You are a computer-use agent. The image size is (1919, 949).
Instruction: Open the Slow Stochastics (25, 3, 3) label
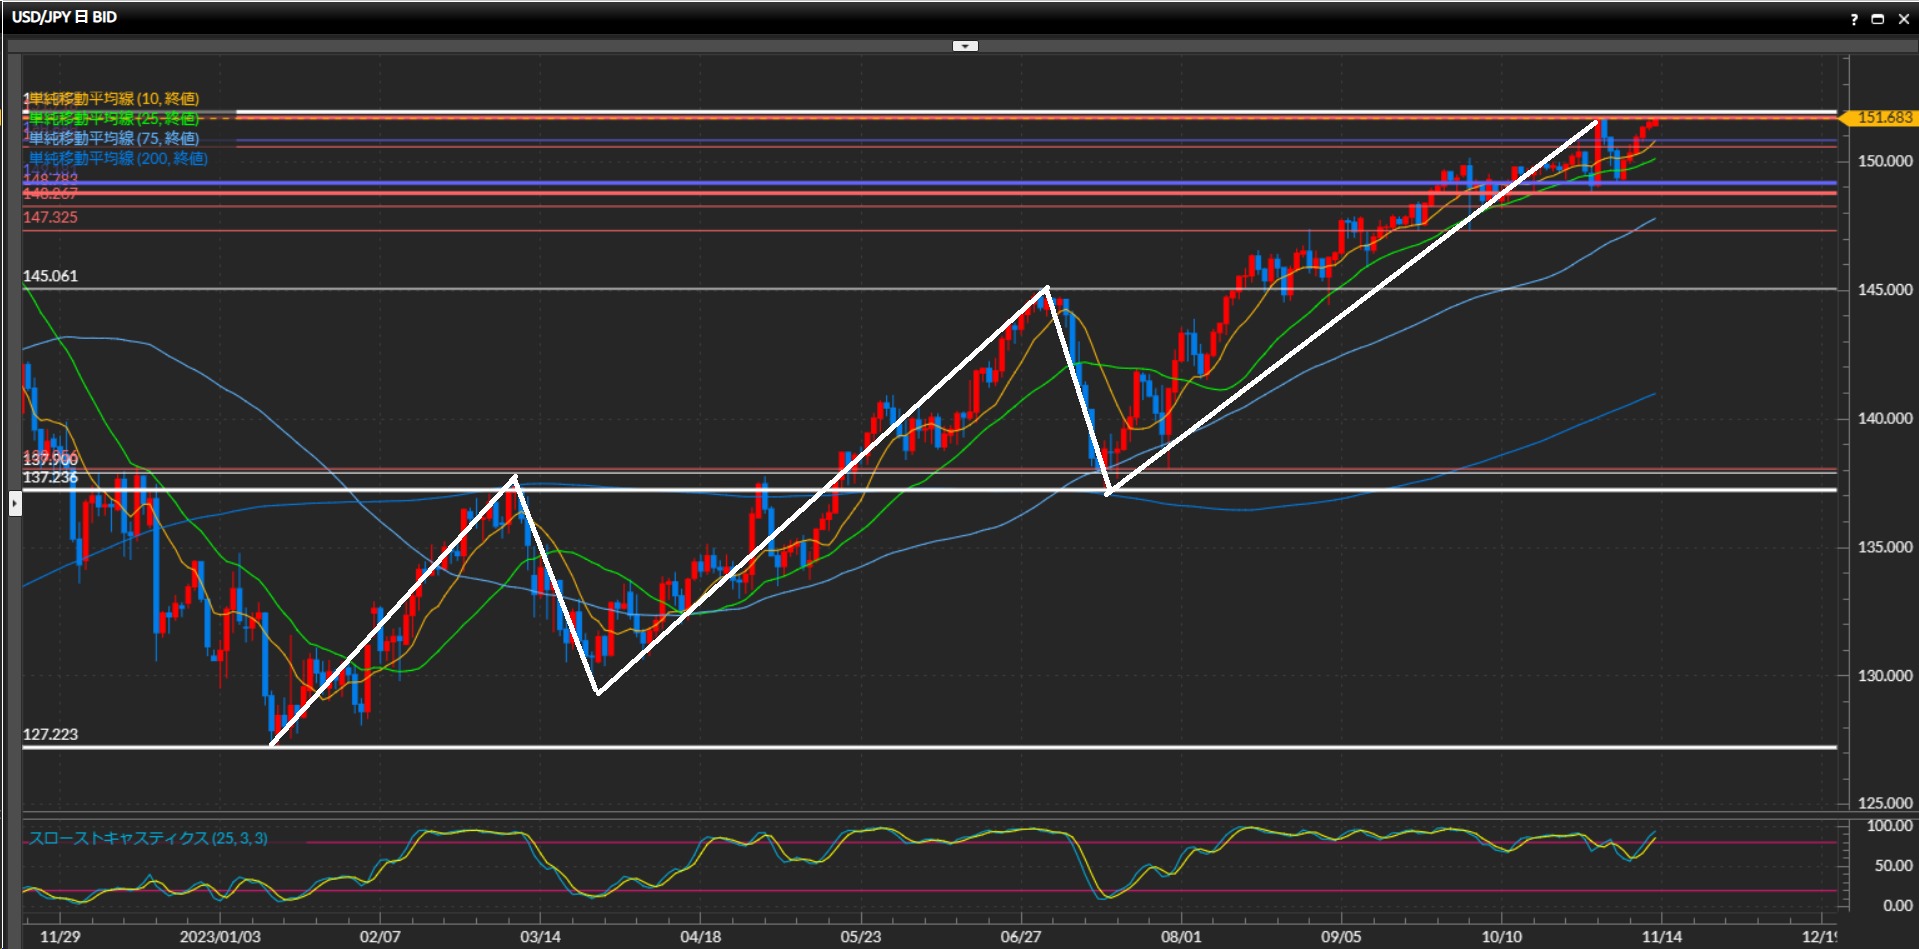click(148, 838)
